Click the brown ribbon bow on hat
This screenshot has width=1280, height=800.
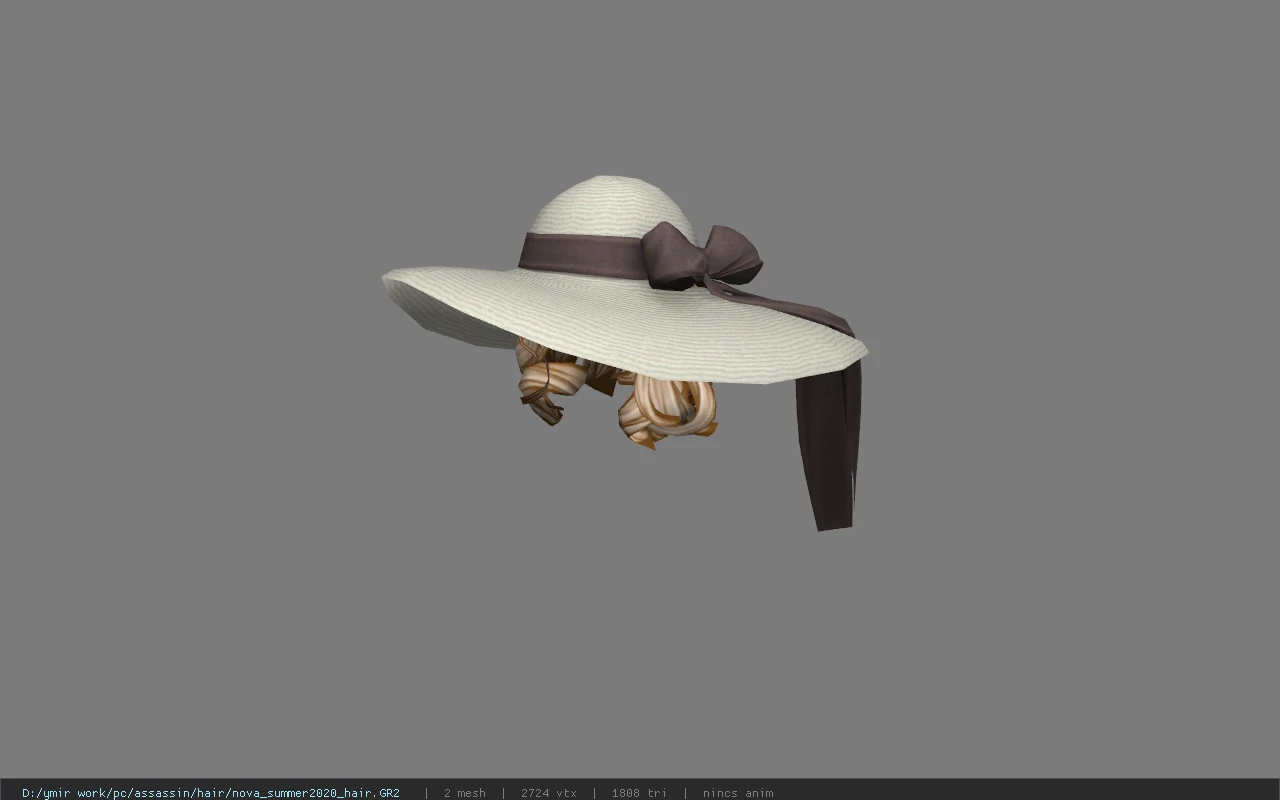[x=705, y=256]
